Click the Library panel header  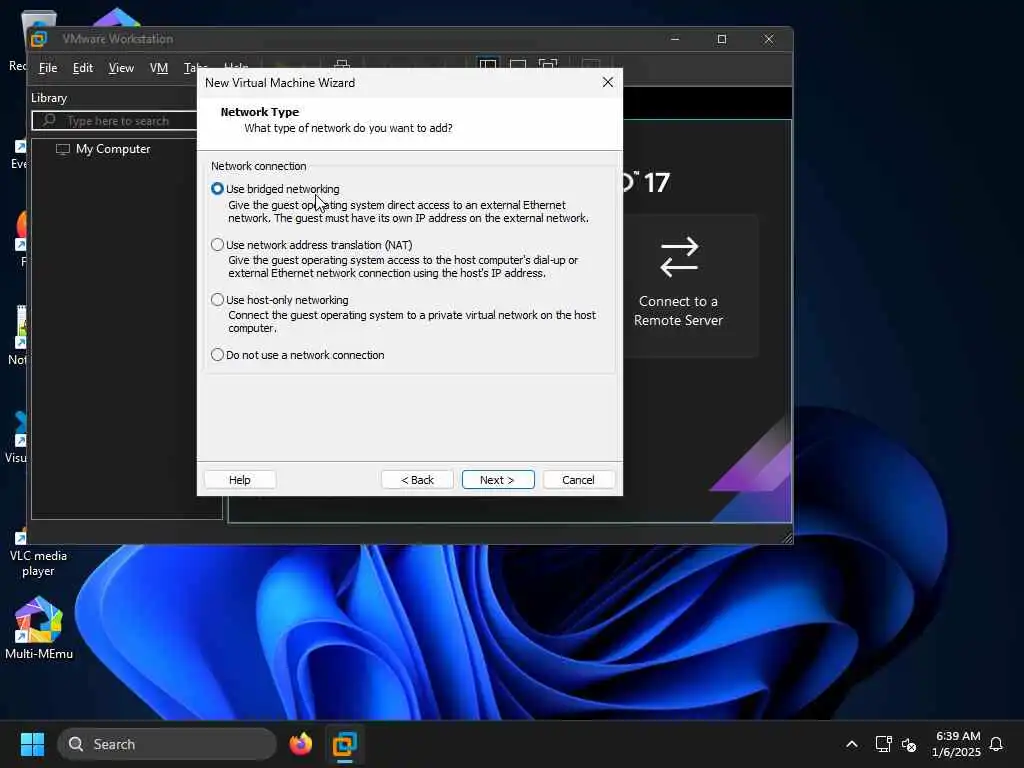pos(49,98)
